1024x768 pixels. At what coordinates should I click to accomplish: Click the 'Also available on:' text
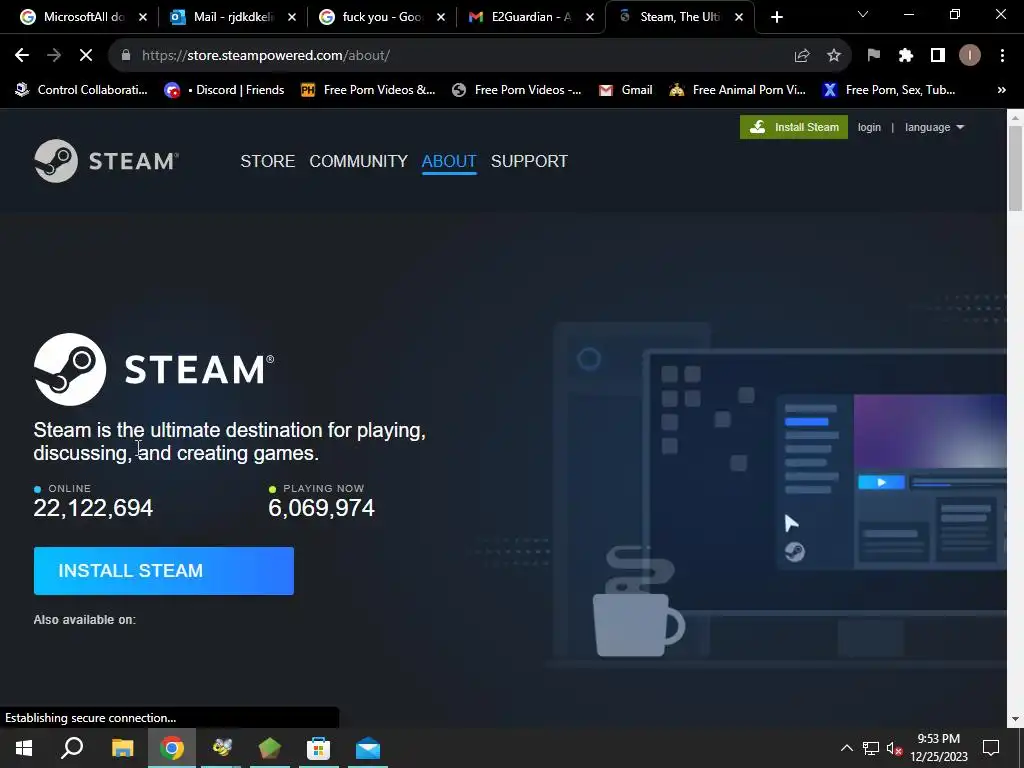pyautogui.click(x=85, y=620)
